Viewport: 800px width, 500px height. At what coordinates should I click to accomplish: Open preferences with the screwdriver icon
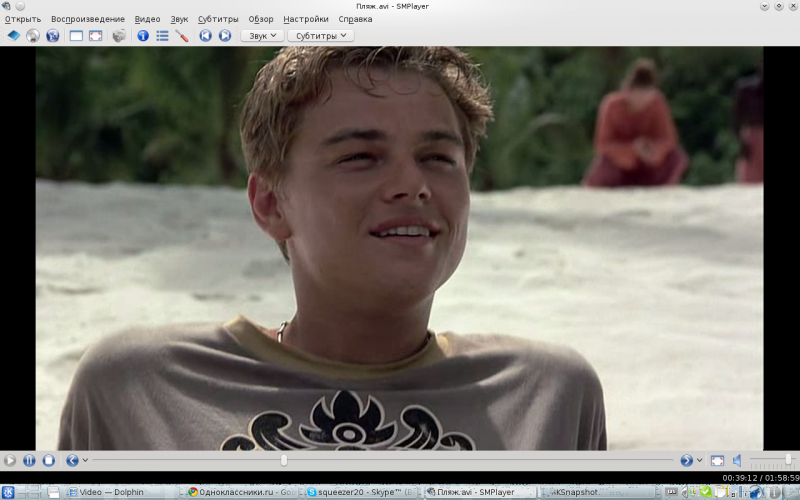[182, 36]
